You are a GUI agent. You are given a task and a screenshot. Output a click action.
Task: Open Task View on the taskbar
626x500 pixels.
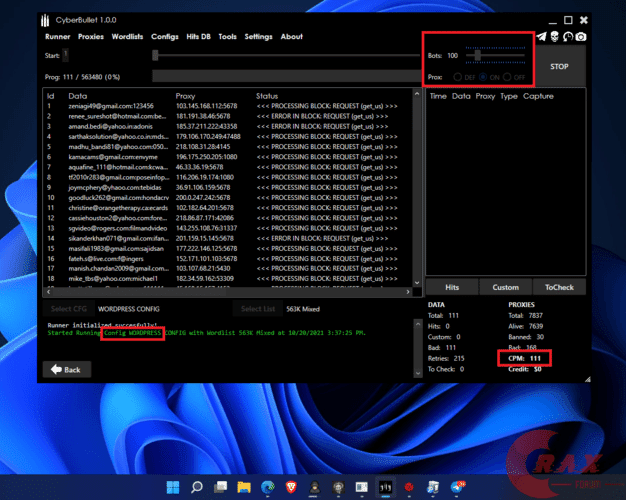pyautogui.click(x=220, y=487)
